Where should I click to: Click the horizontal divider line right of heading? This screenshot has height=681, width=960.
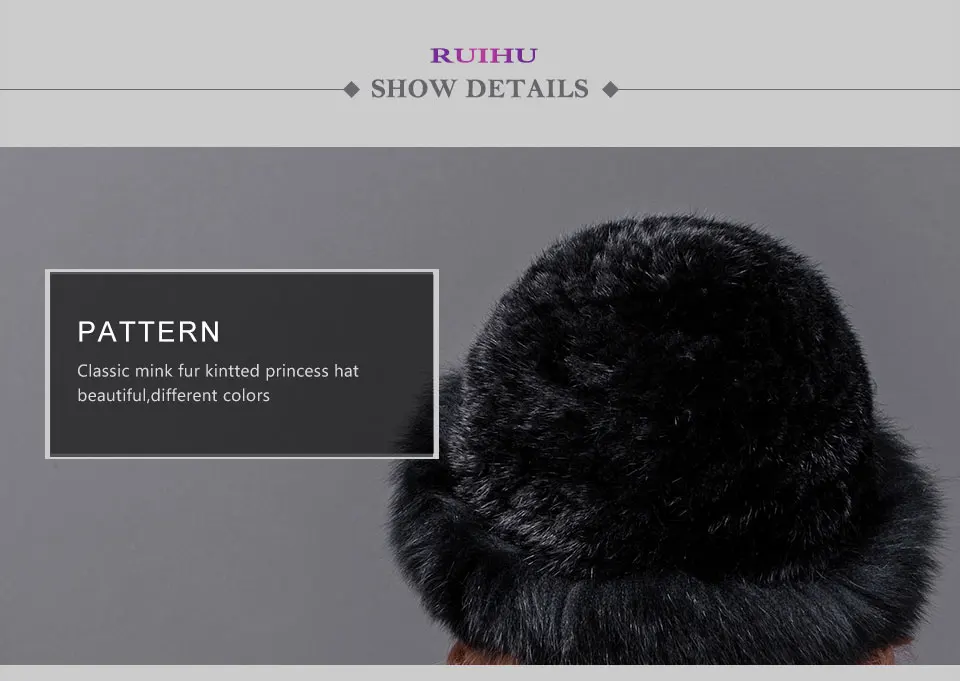(x=789, y=89)
